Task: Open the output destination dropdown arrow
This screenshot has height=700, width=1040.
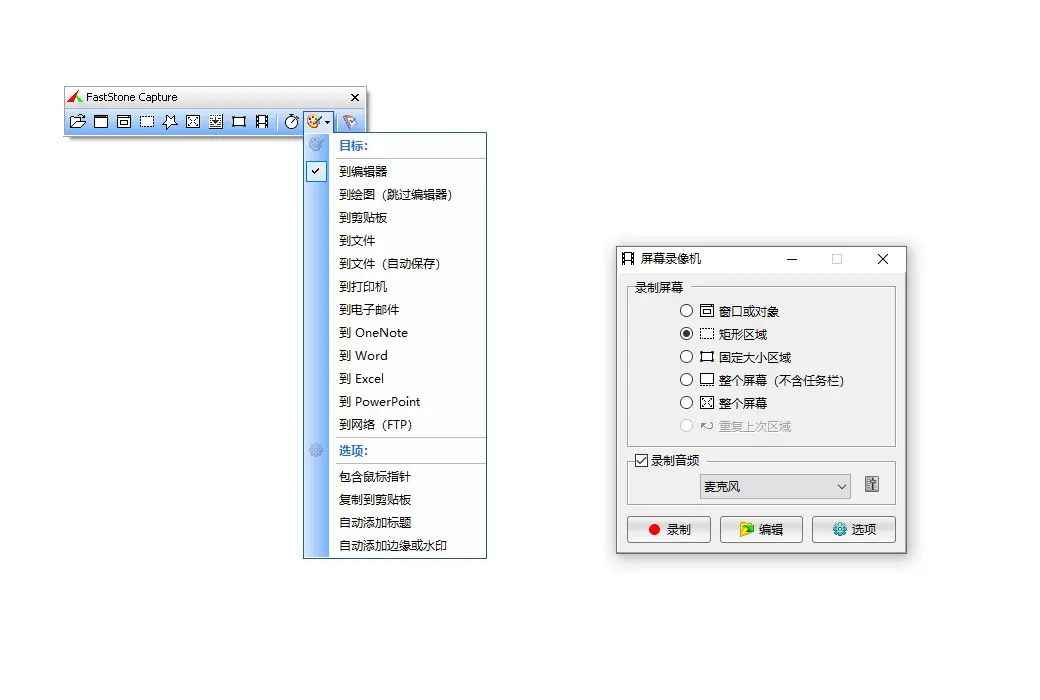Action: click(328, 122)
